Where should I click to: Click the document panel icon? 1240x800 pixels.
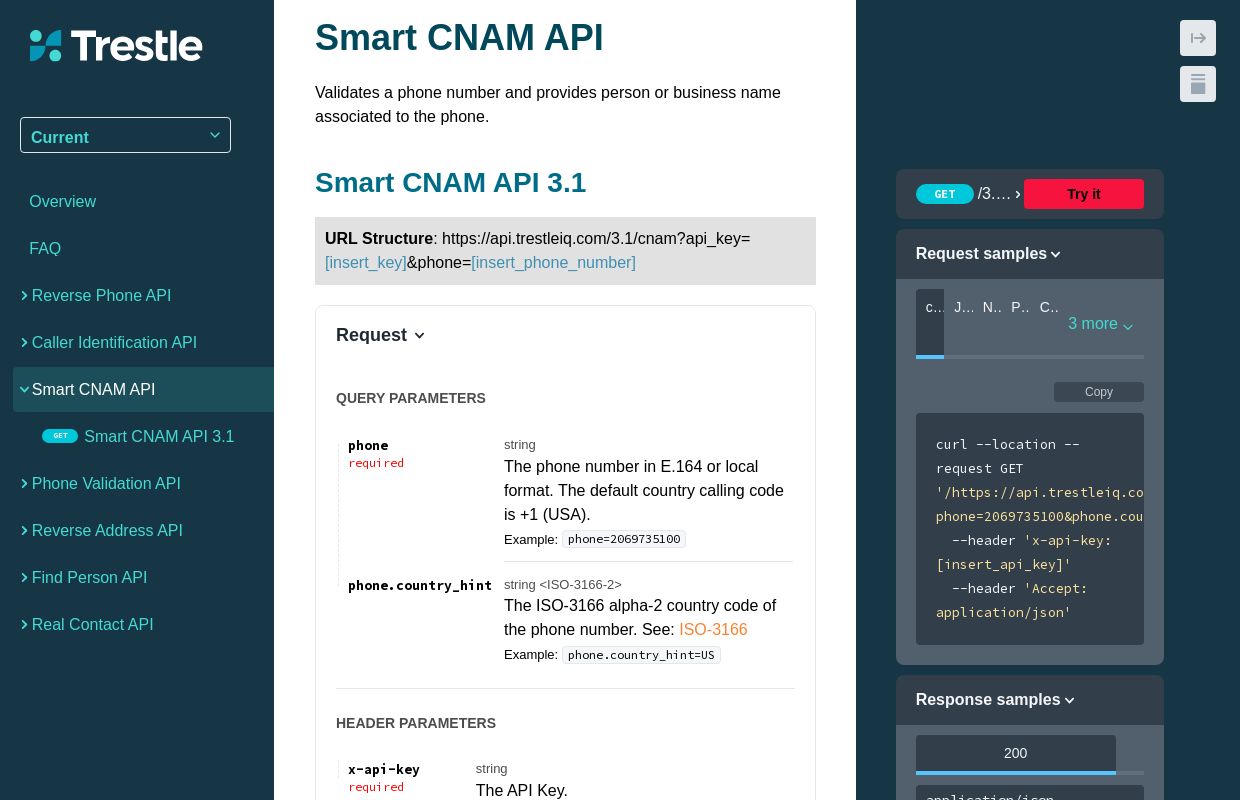tap(1198, 84)
